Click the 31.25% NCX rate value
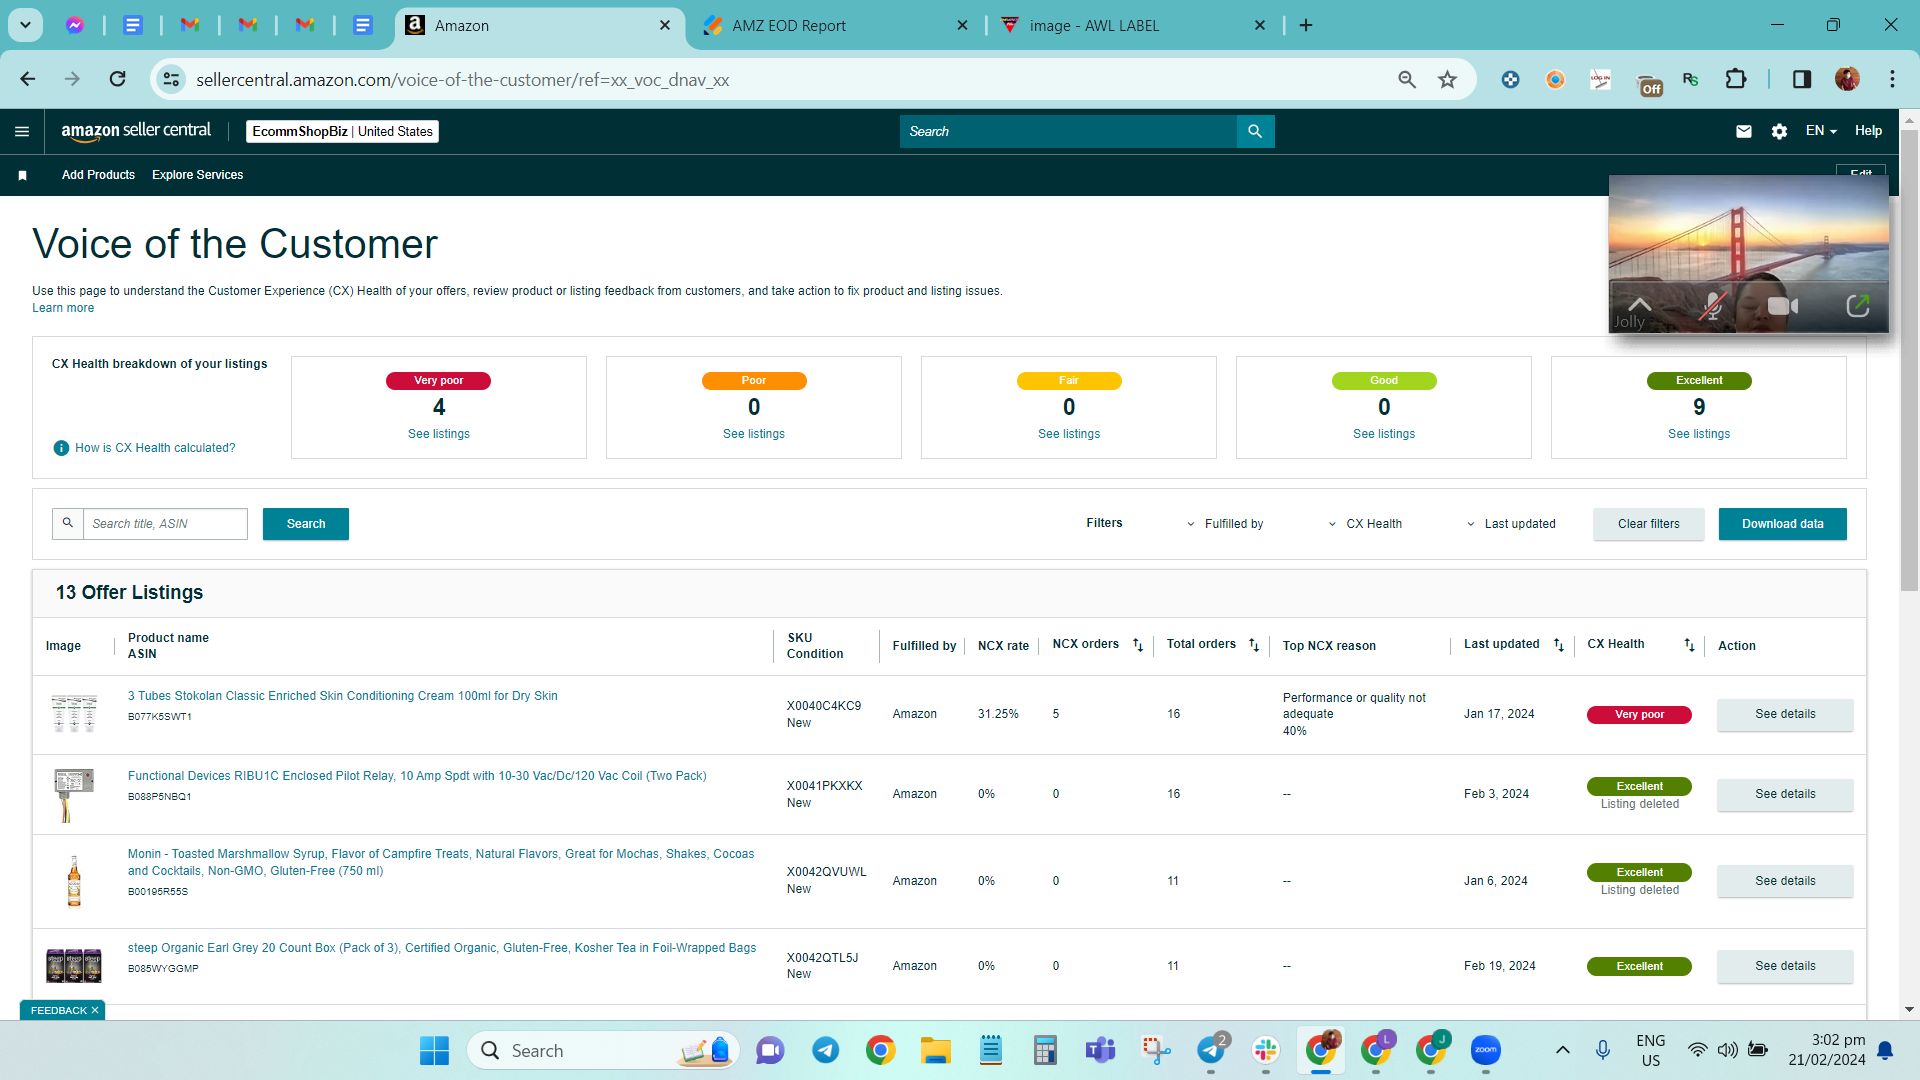The height and width of the screenshot is (1080, 1920). [998, 714]
